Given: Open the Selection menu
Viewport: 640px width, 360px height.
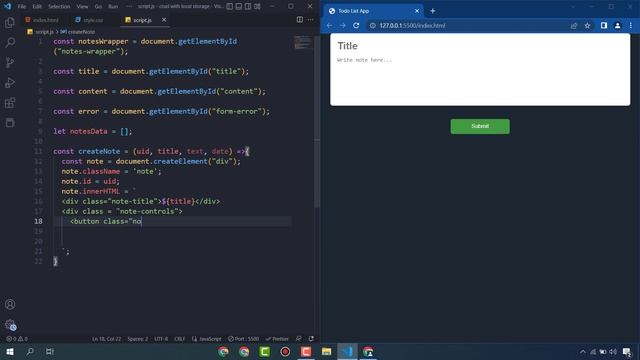Looking at the screenshot, I should pyautogui.click(x=59, y=7).
